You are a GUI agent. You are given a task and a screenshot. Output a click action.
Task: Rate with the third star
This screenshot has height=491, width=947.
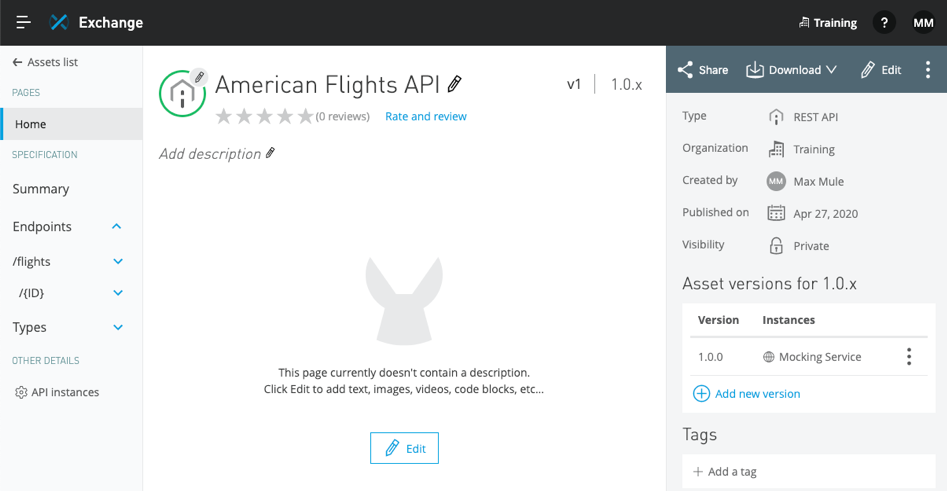point(265,116)
